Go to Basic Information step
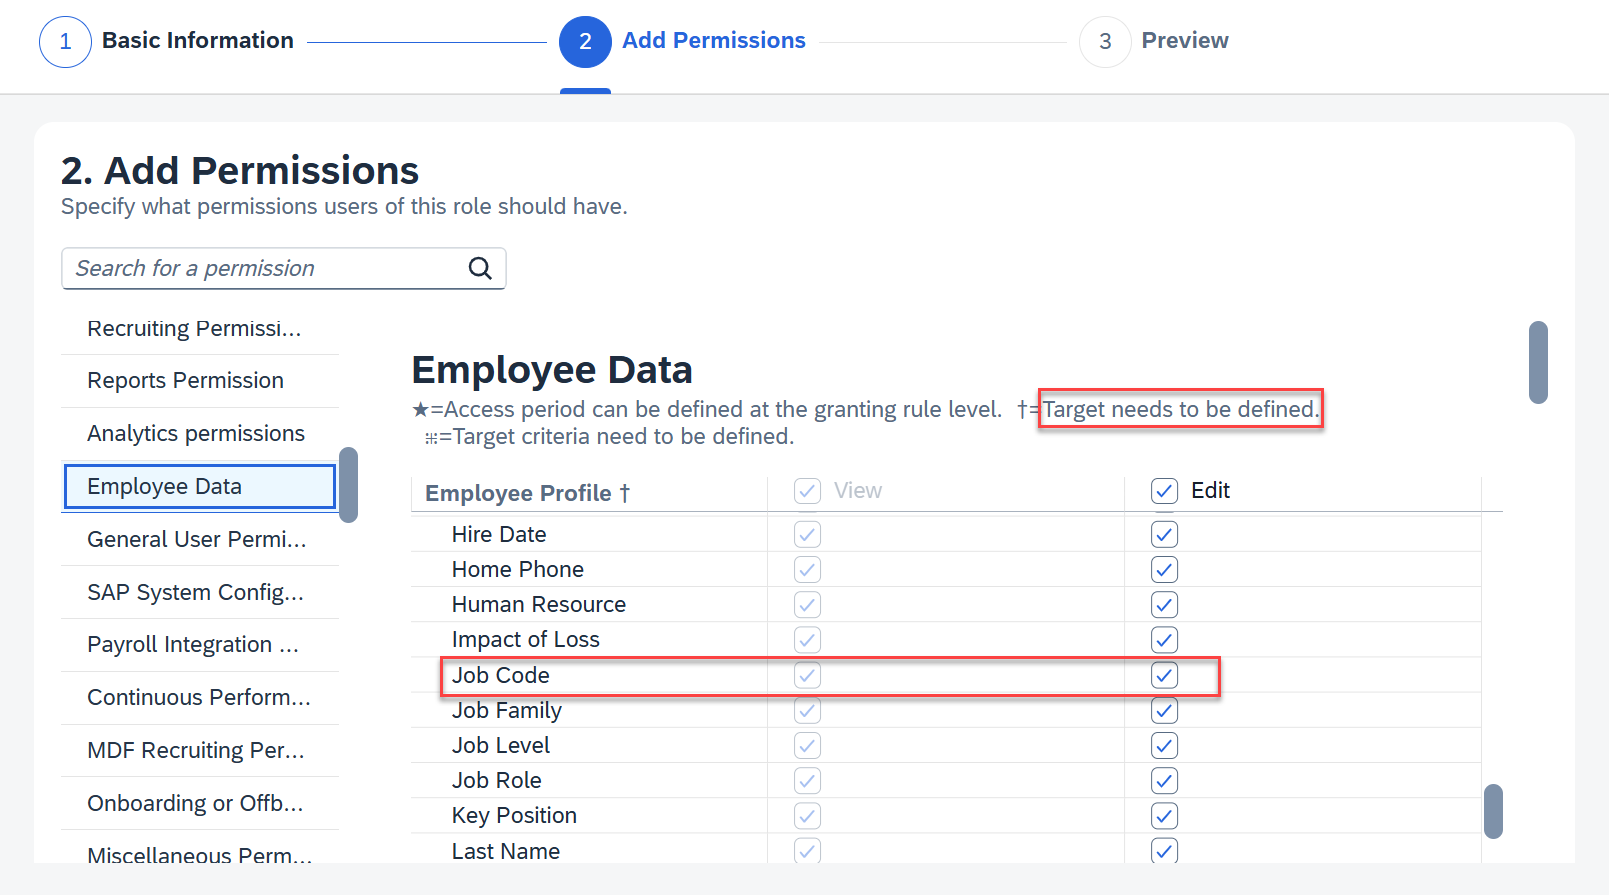The height and width of the screenshot is (895, 1609). (x=198, y=40)
